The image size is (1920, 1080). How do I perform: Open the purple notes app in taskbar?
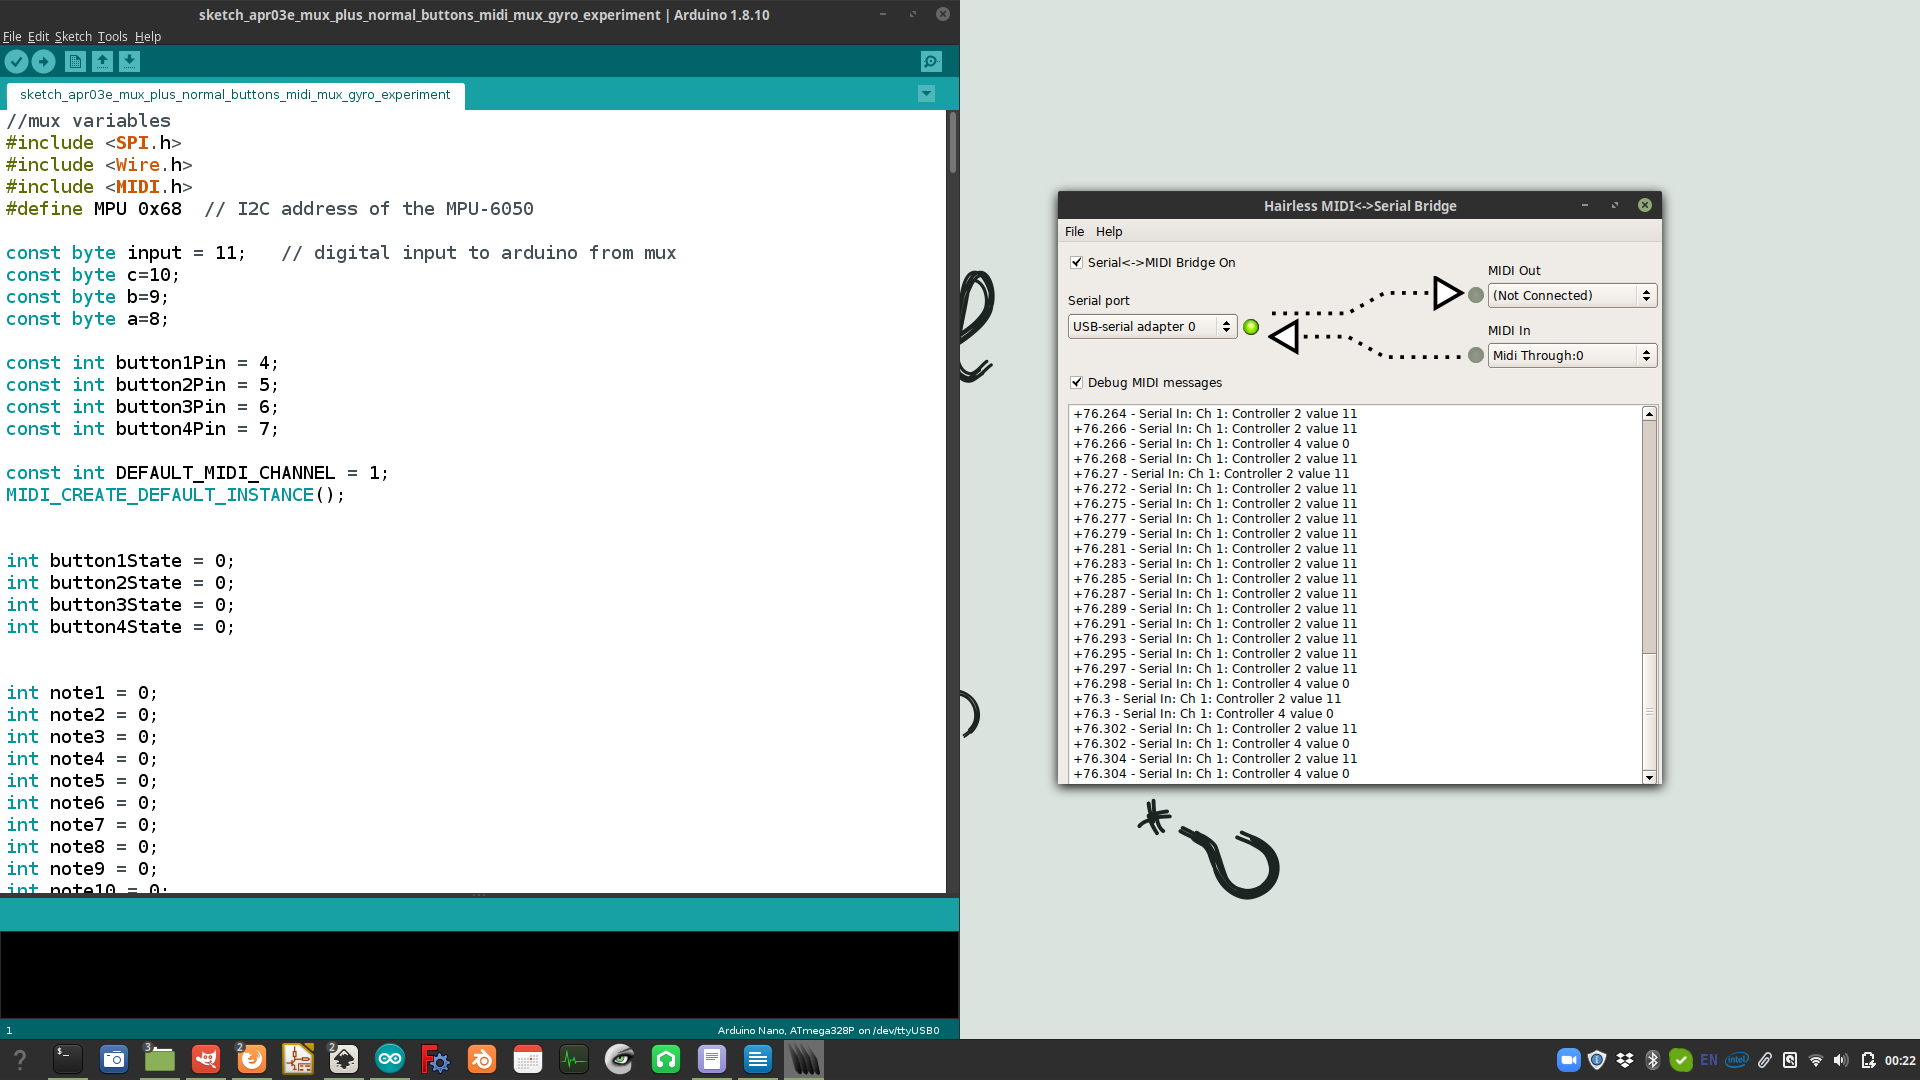pyautogui.click(x=712, y=1059)
